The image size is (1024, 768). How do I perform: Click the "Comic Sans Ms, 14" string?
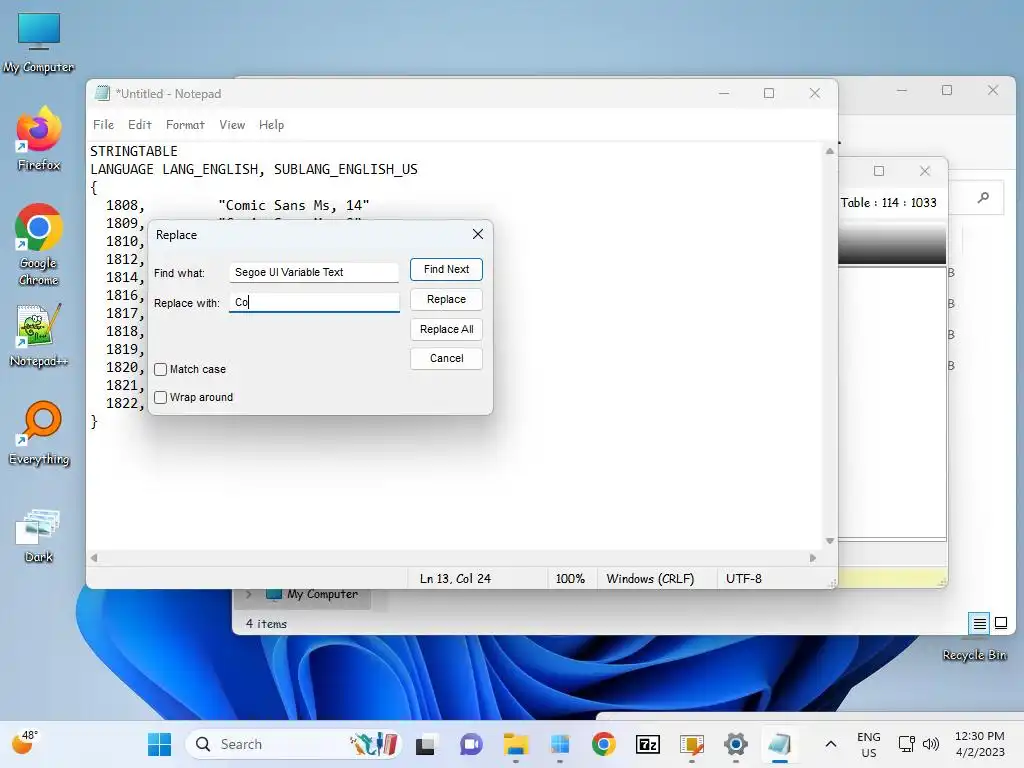pos(294,205)
